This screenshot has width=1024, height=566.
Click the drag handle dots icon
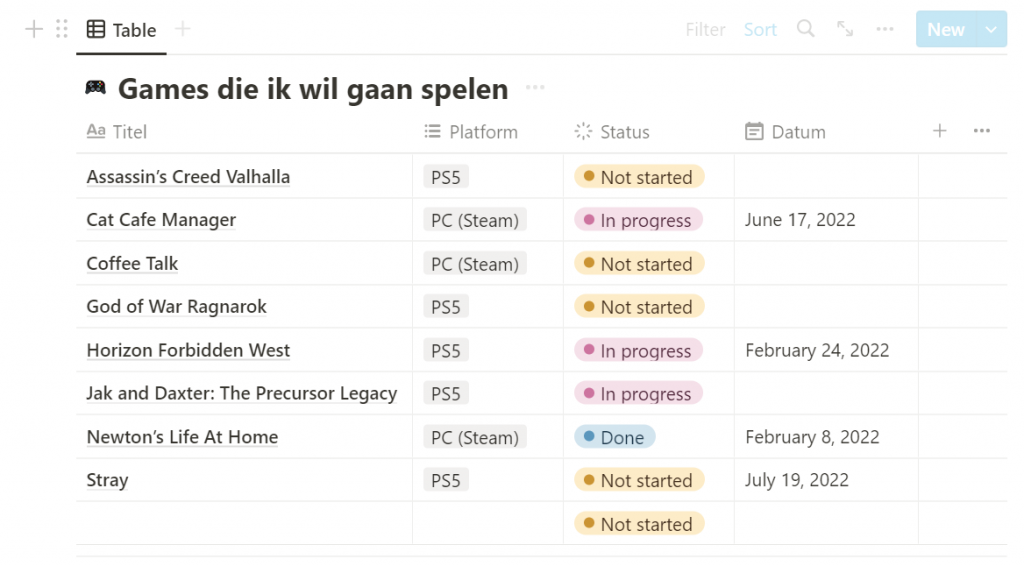coord(62,29)
